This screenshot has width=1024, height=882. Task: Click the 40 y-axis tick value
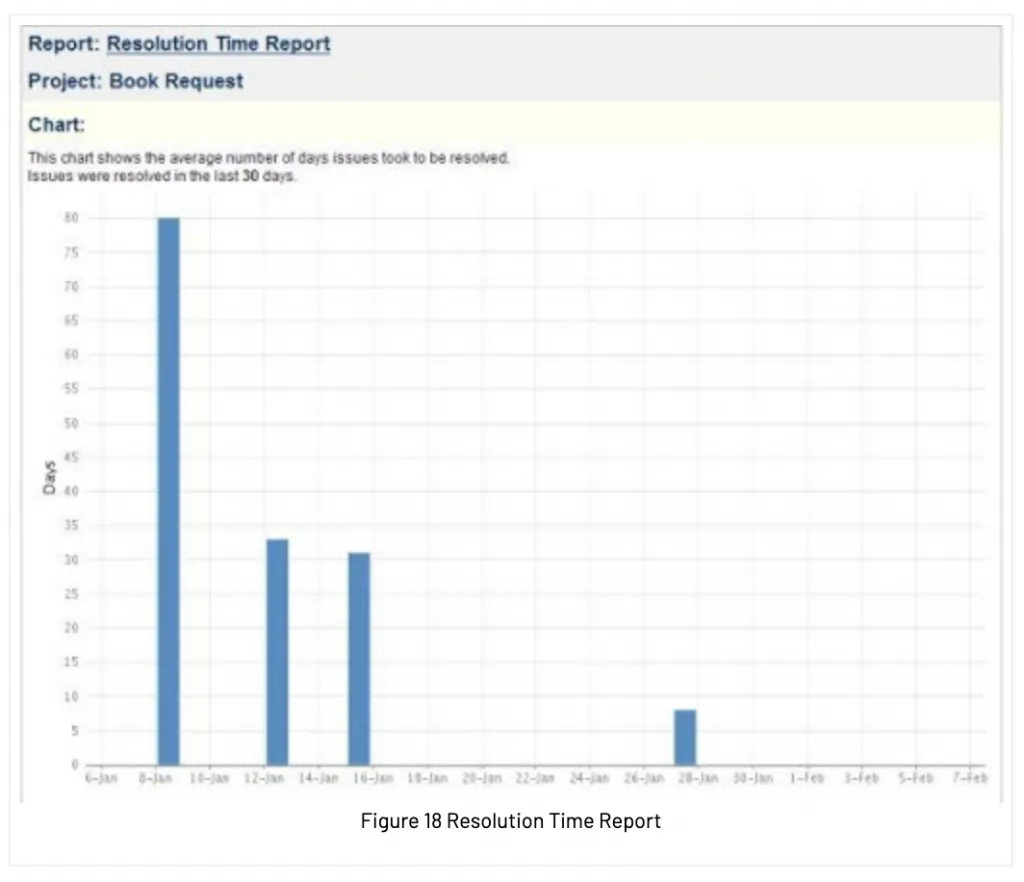pyautogui.click(x=71, y=491)
